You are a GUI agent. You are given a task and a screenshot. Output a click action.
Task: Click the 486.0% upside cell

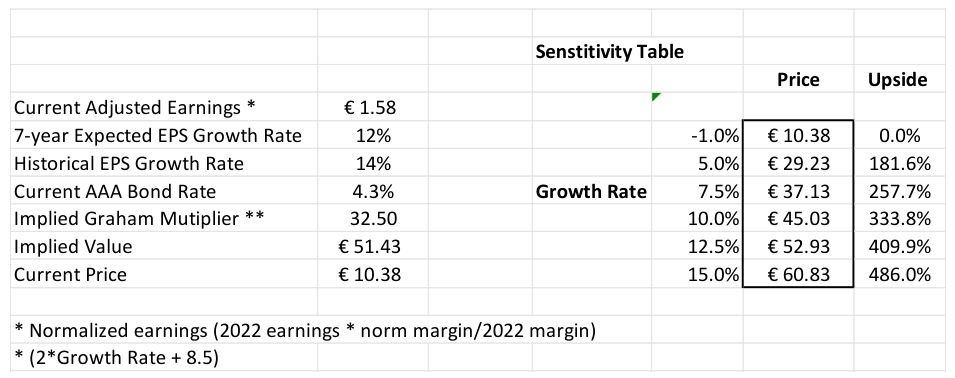point(899,275)
